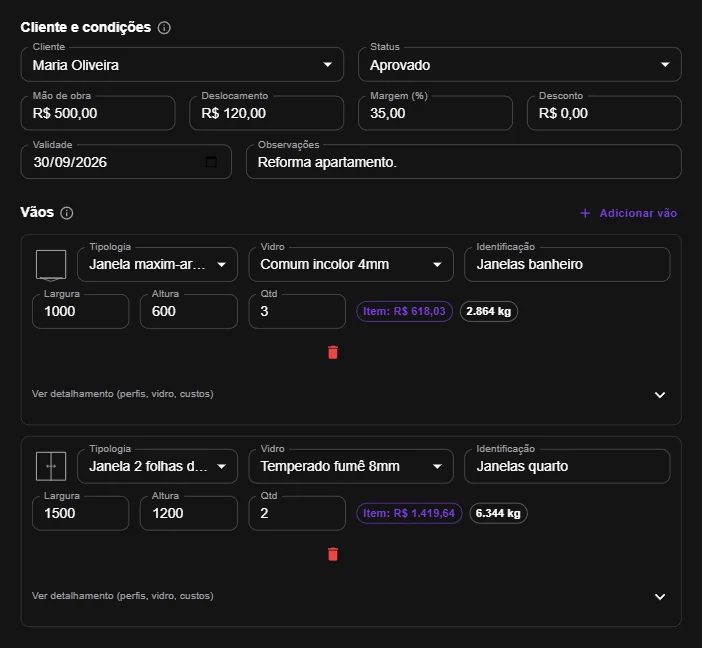Image resolution: width=702 pixels, height=648 pixels.
Task: Open the Cliente dropdown showing Maria Oliveira
Action: pyautogui.click(x=182, y=64)
